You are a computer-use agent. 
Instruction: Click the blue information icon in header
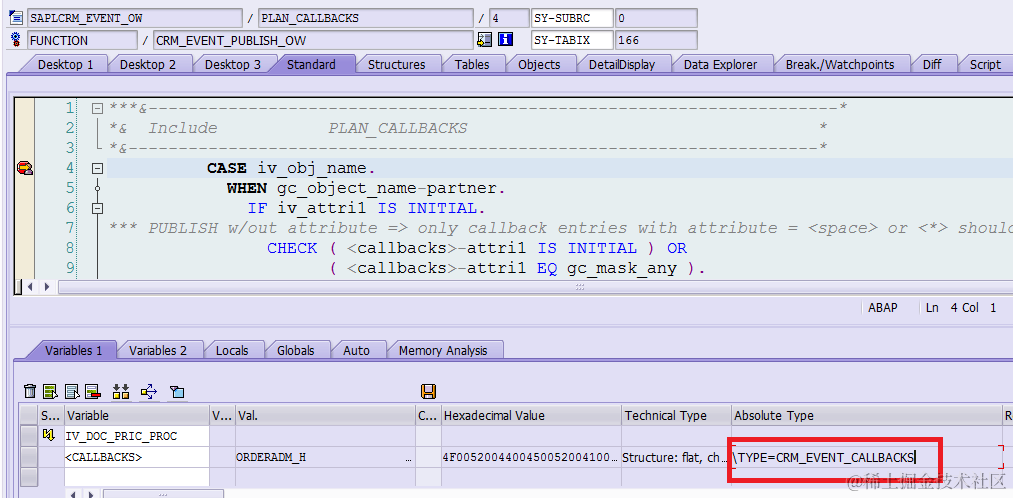506,40
